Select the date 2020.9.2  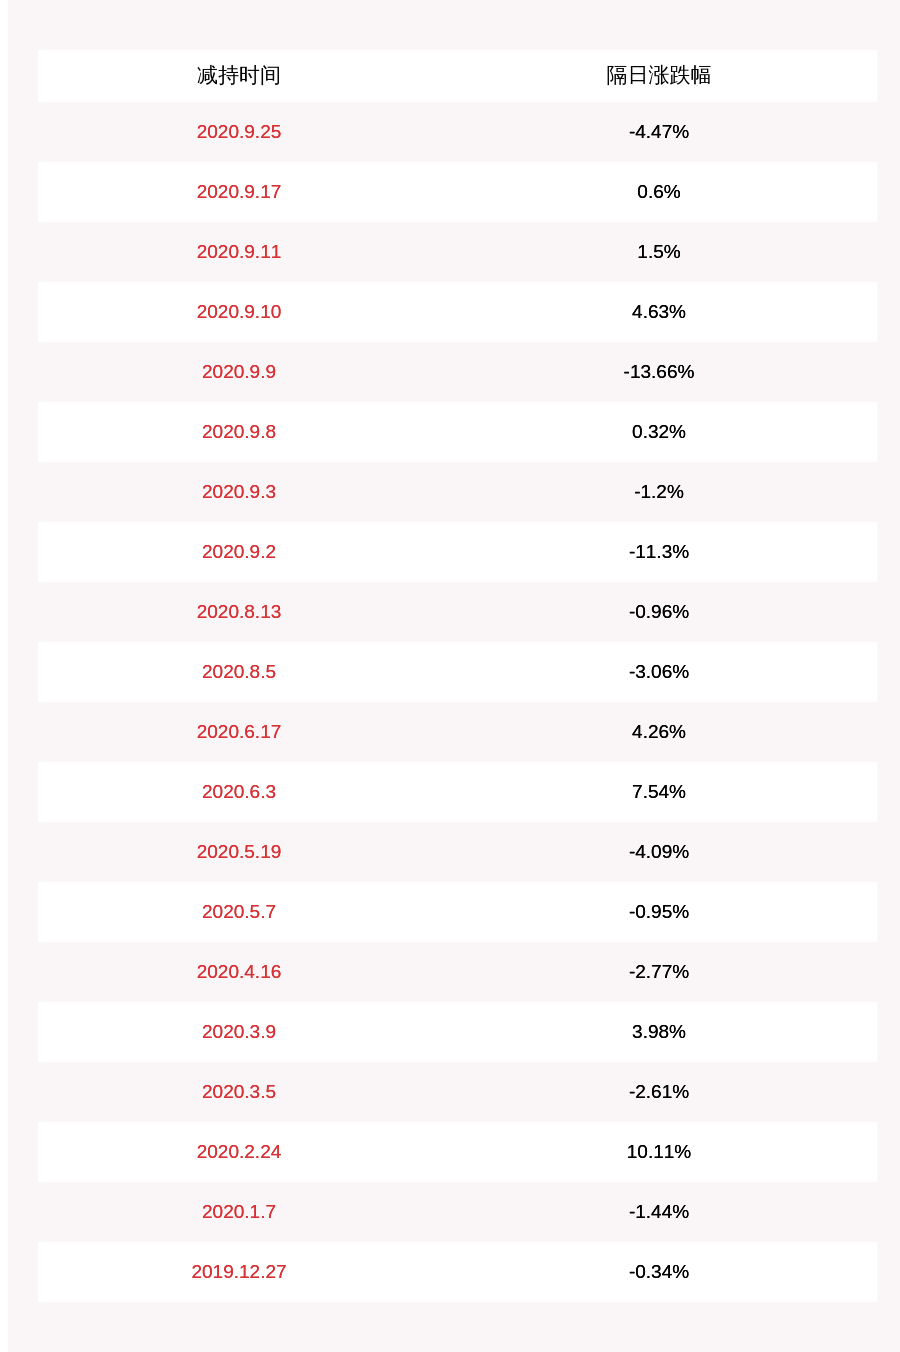(x=239, y=552)
